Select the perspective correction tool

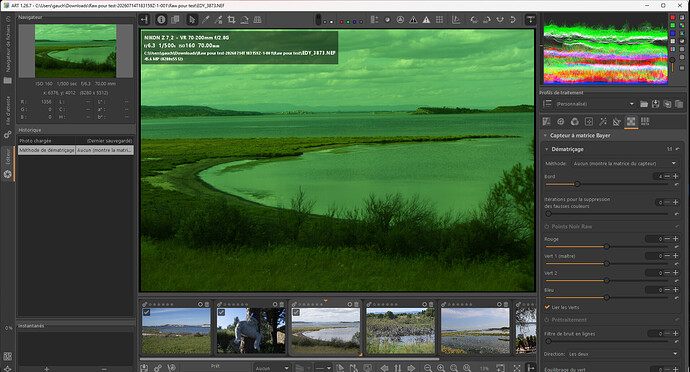257,19
